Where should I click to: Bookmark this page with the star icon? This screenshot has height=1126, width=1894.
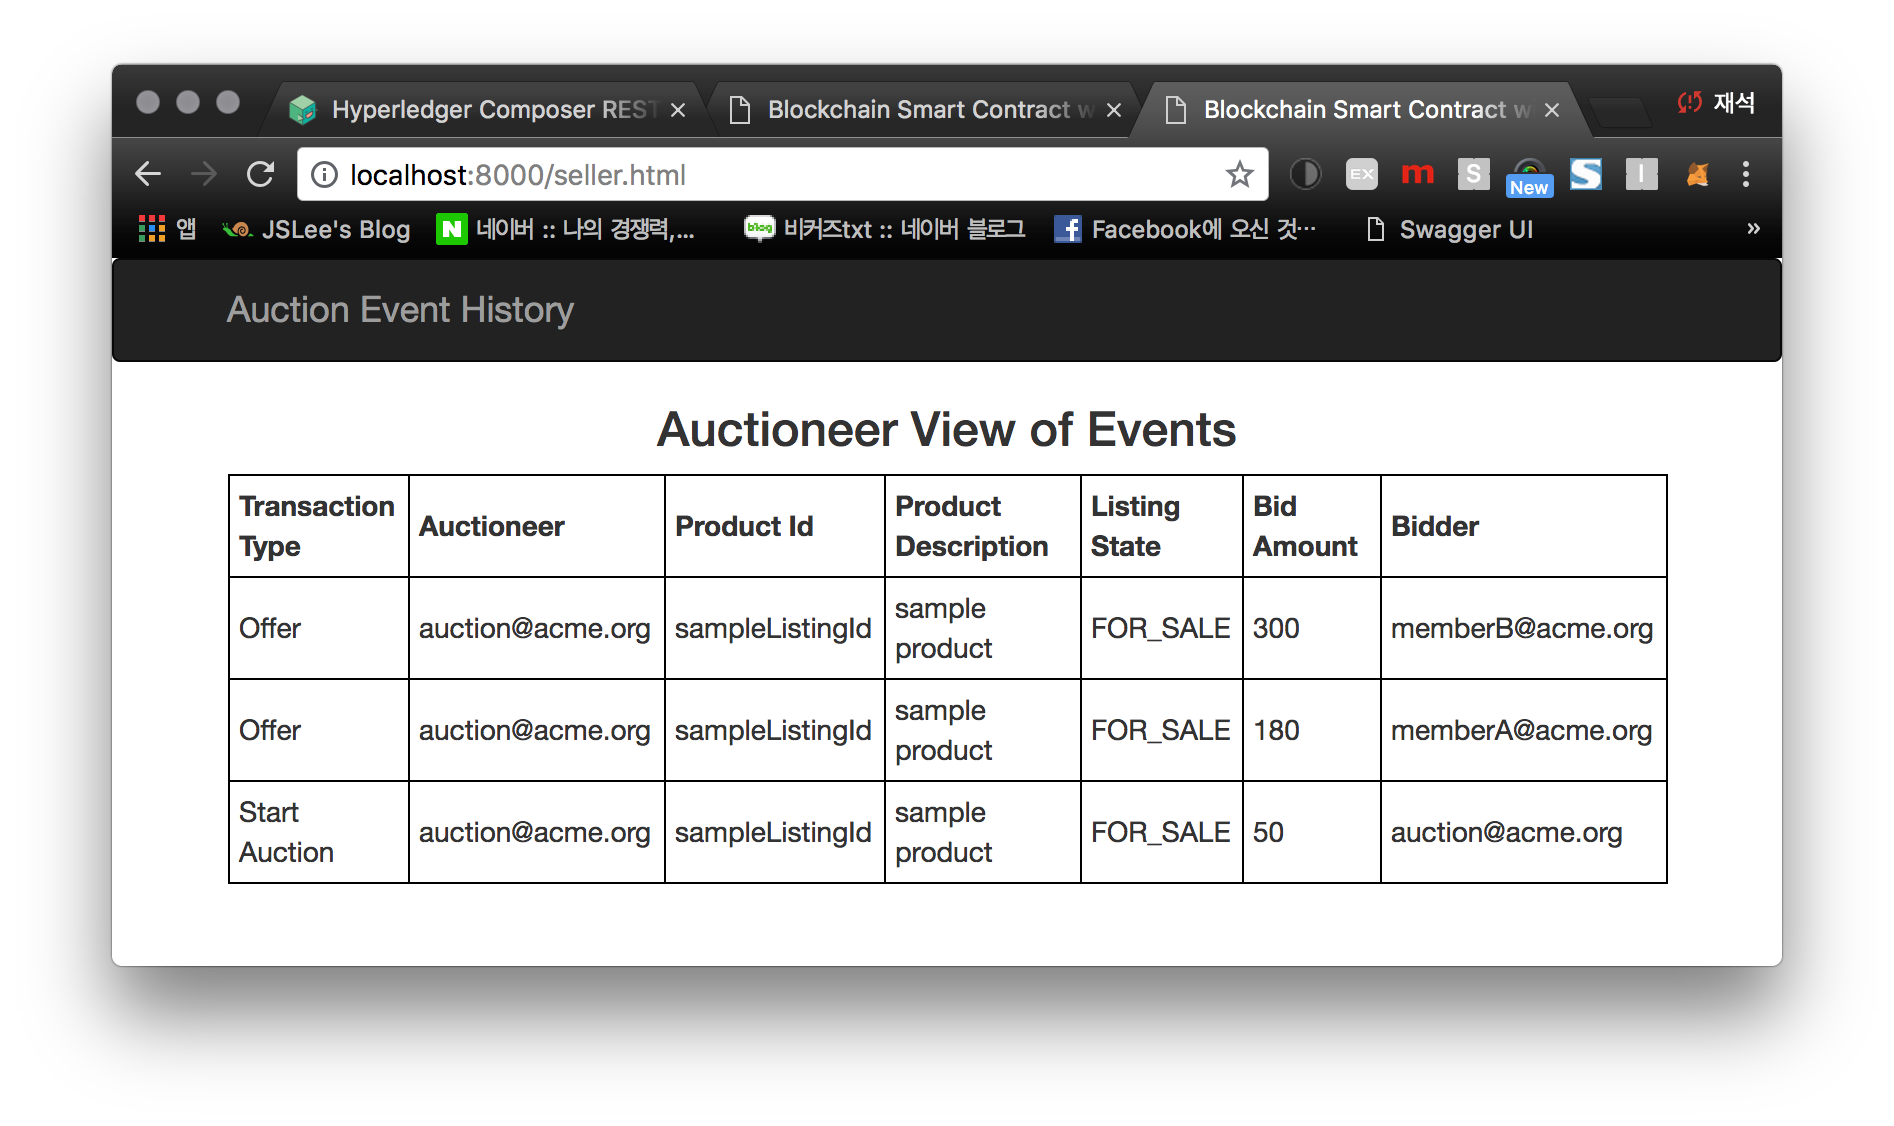(1239, 174)
